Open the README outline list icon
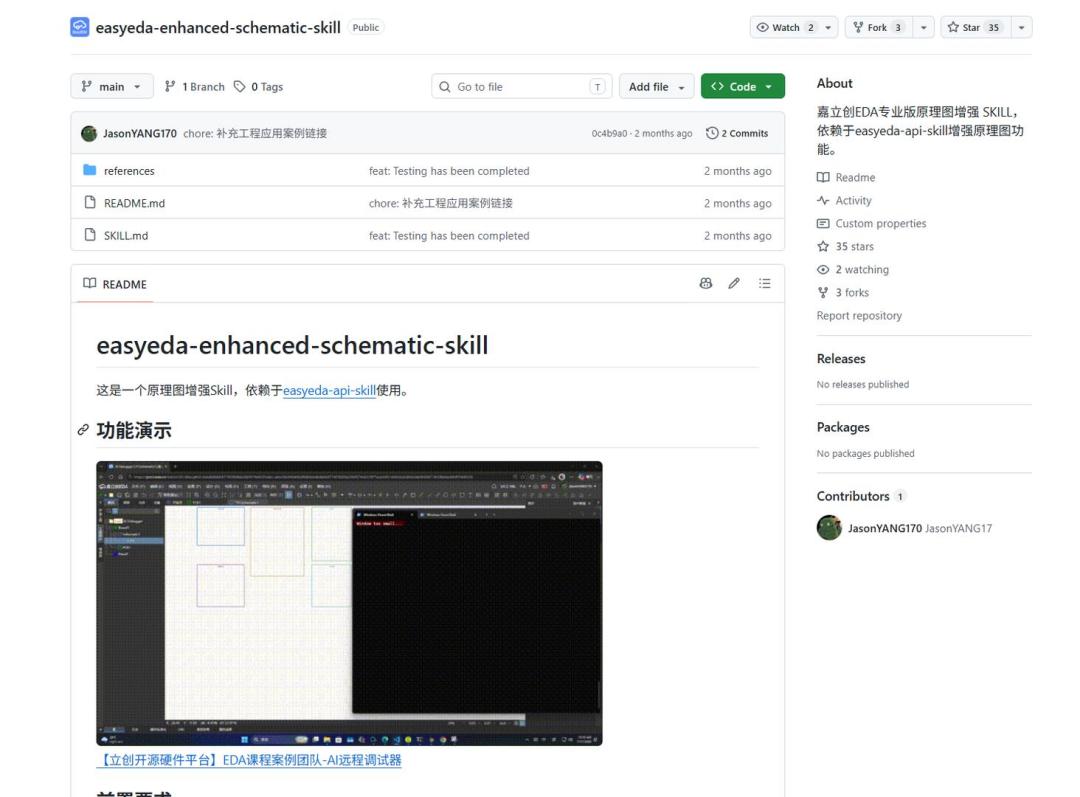1080x797 pixels. (765, 284)
